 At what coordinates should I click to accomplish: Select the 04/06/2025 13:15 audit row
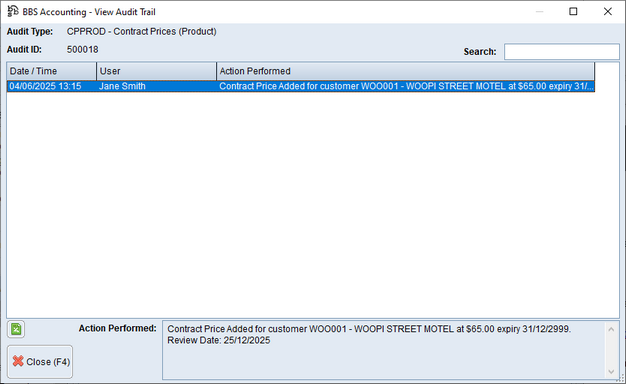coord(301,86)
